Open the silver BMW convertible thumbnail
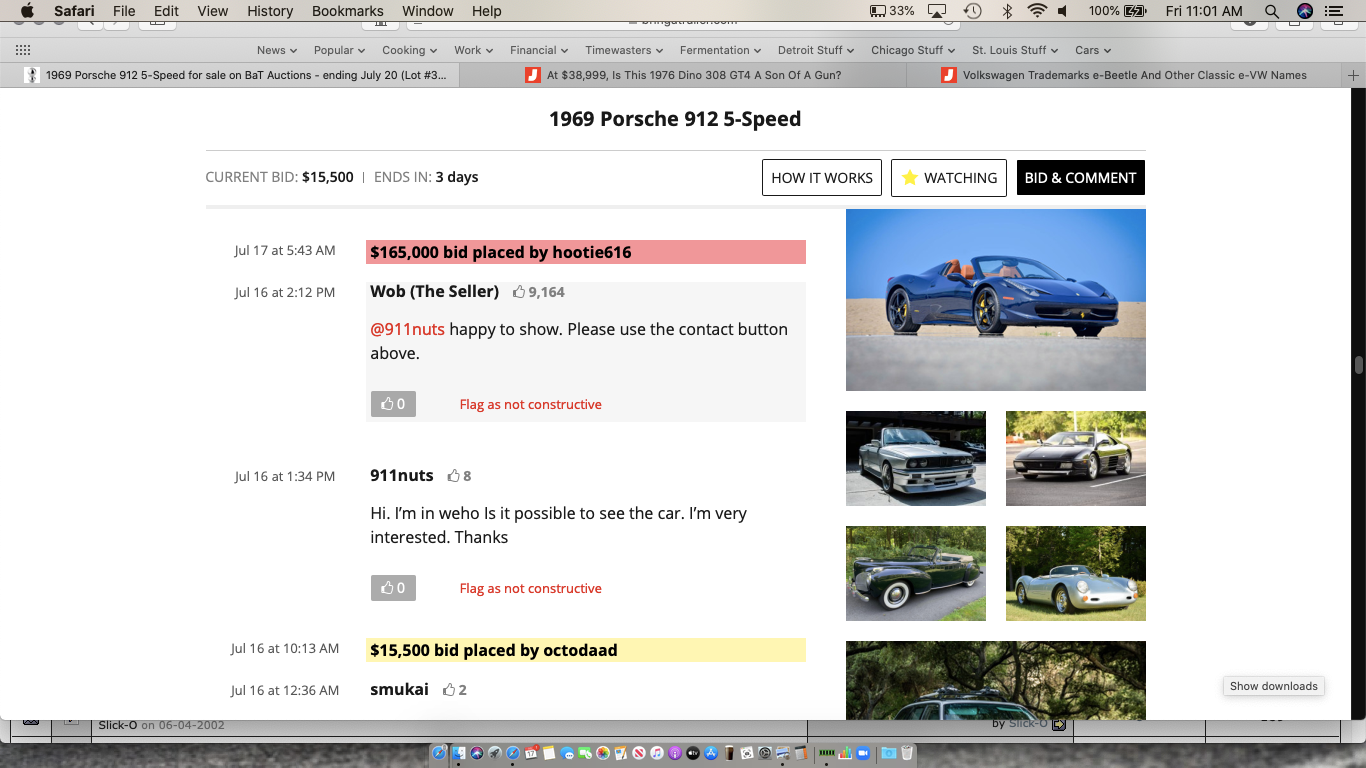 [916, 458]
